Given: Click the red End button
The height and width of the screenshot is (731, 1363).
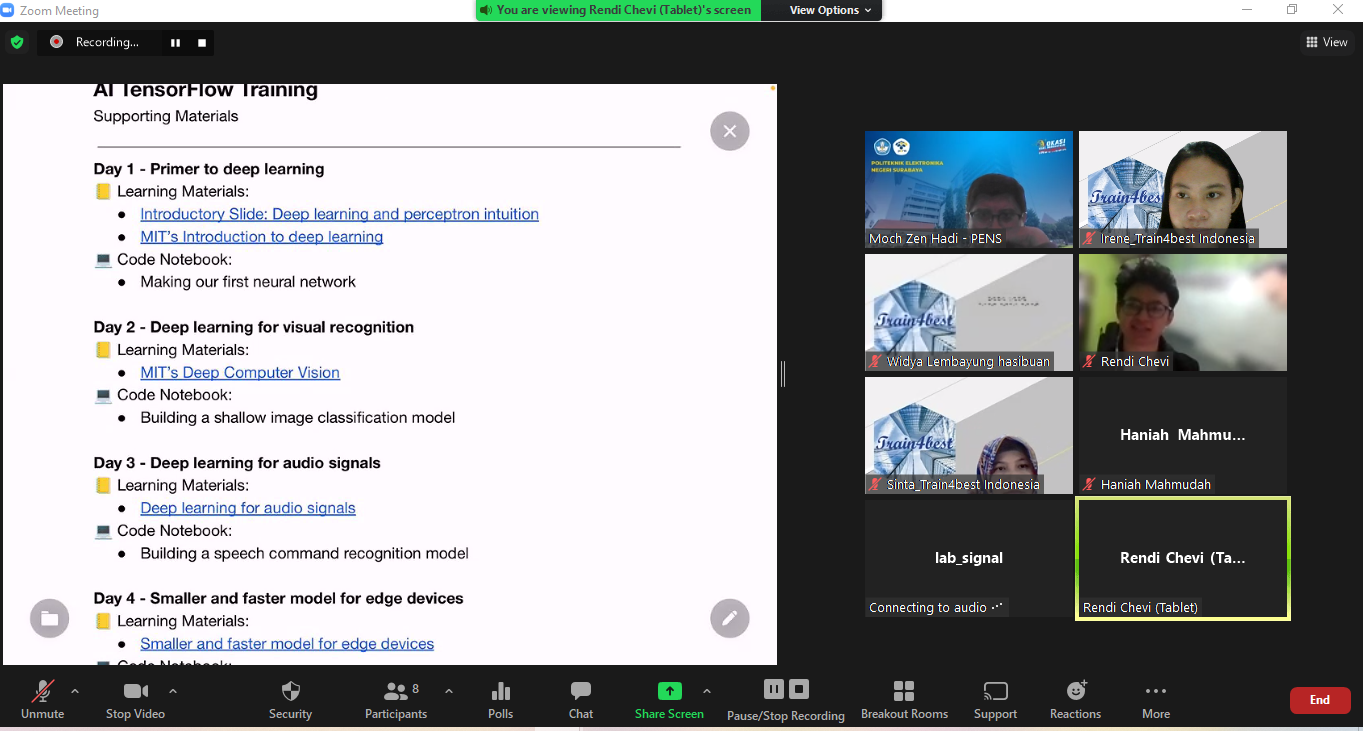Looking at the screenshot, I should [x=1320, y=700].
